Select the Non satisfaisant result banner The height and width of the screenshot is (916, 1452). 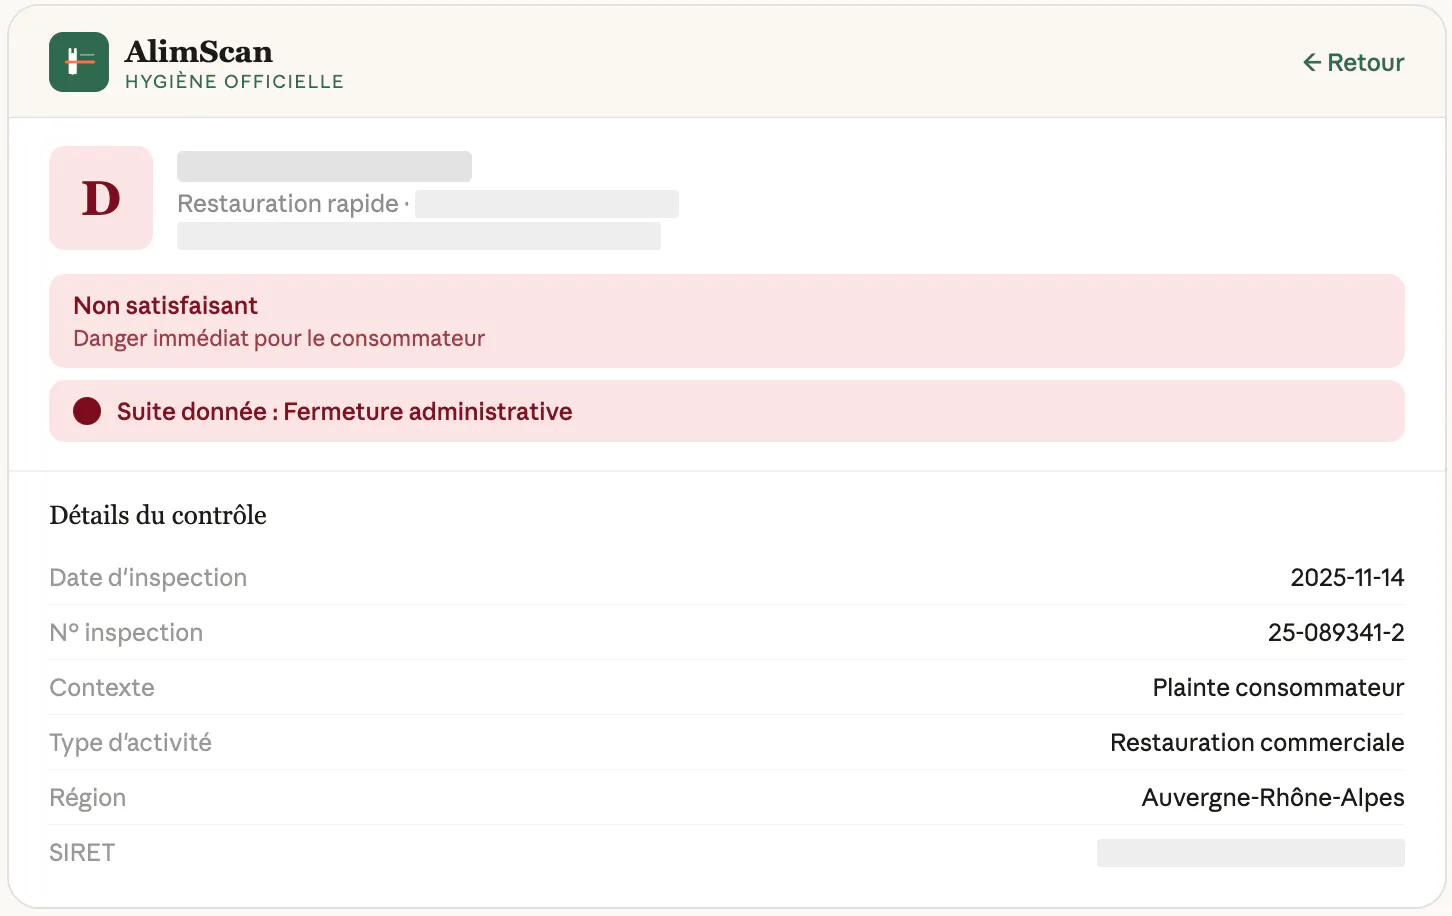727,321
